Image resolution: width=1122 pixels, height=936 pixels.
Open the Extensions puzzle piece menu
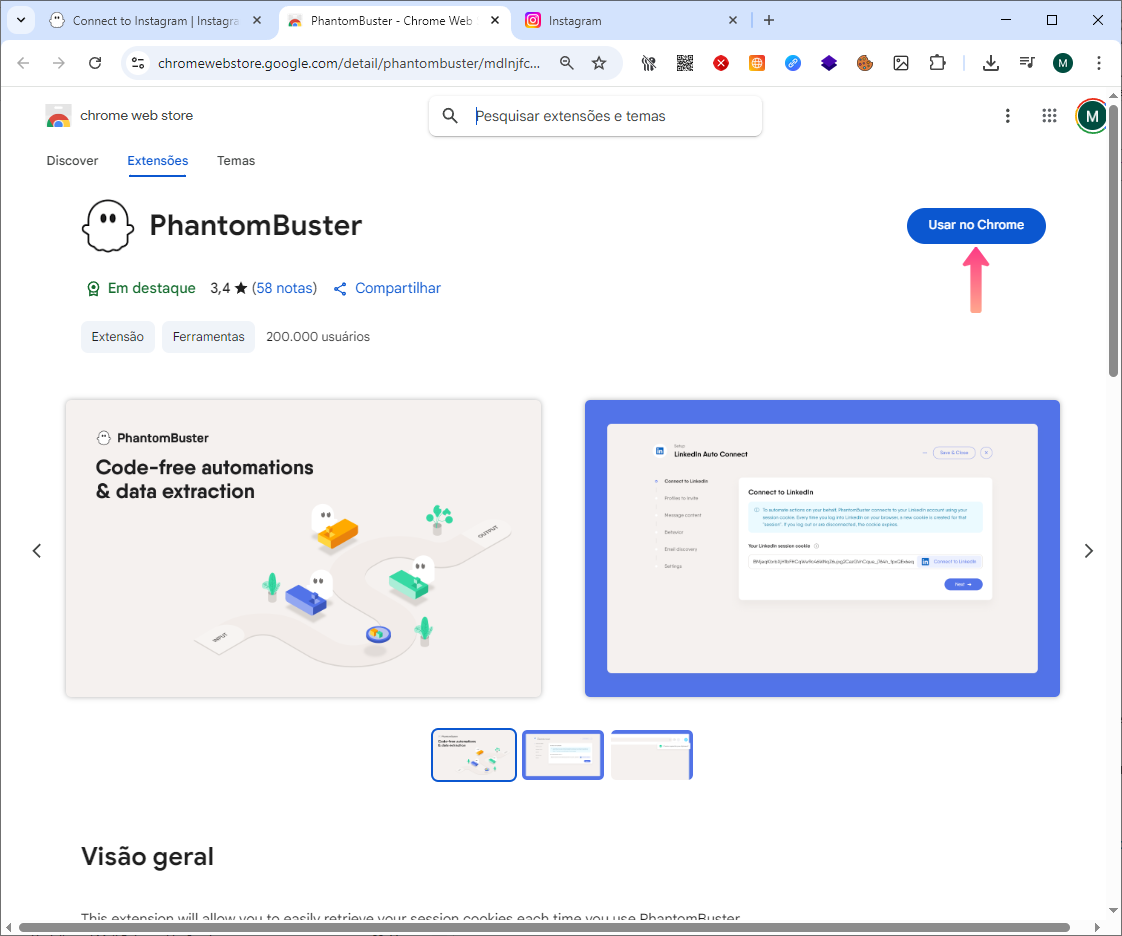click(937, 63)
